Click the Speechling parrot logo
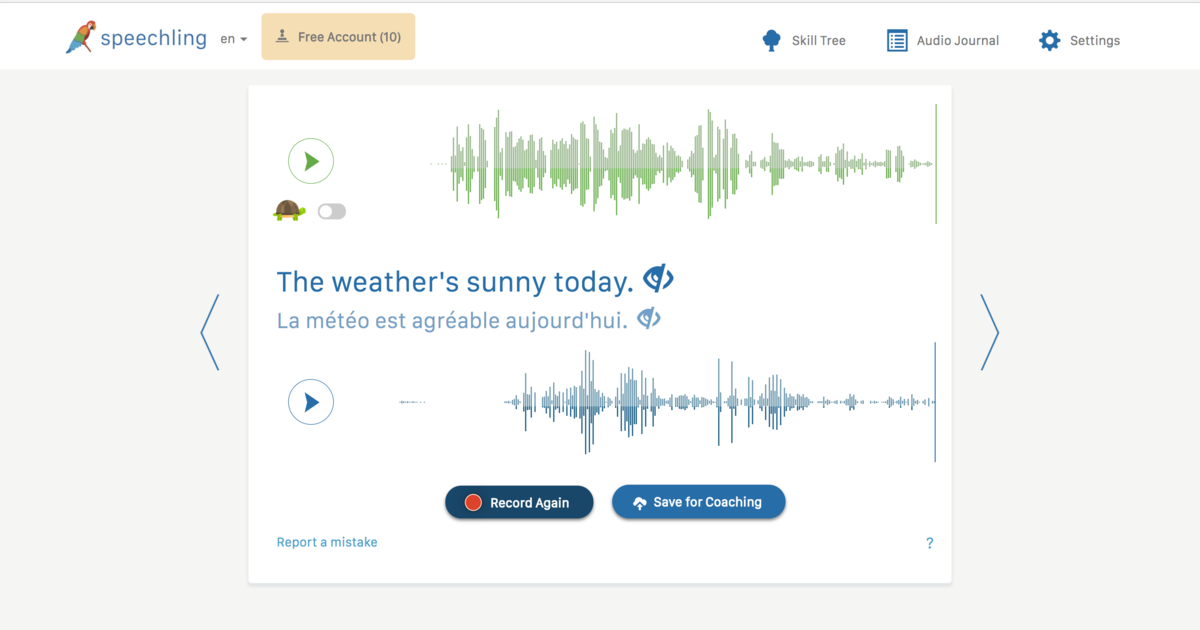Viewport: 1200px width, 630px height. 80,38
